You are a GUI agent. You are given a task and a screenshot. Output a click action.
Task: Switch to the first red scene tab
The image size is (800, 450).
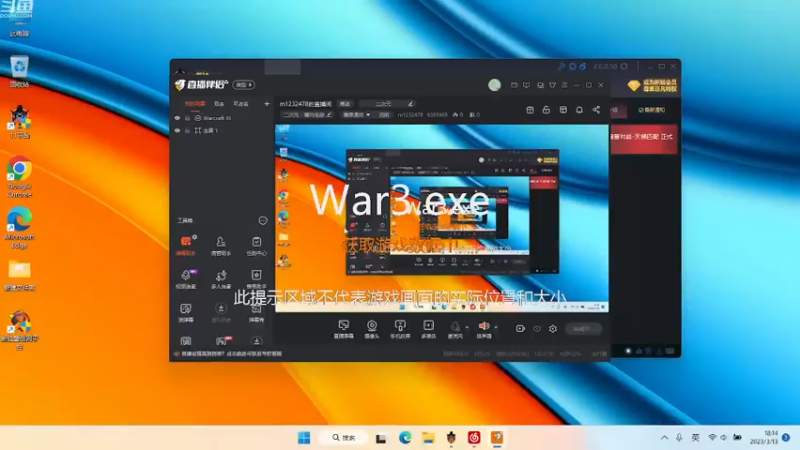click(x=194, y=104)
